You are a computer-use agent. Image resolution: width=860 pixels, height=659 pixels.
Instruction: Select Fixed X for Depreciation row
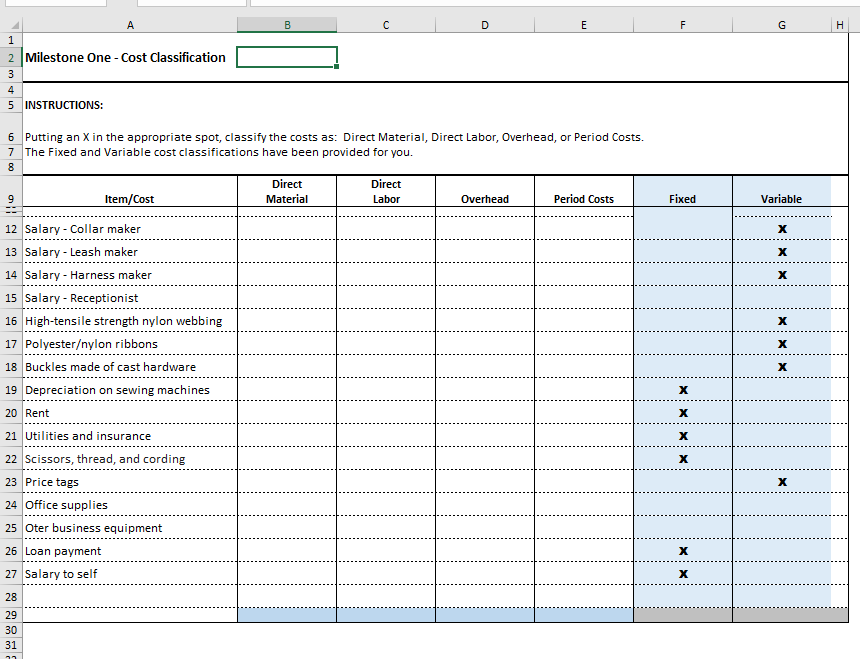pyautogui.click(x=683, y=390)
